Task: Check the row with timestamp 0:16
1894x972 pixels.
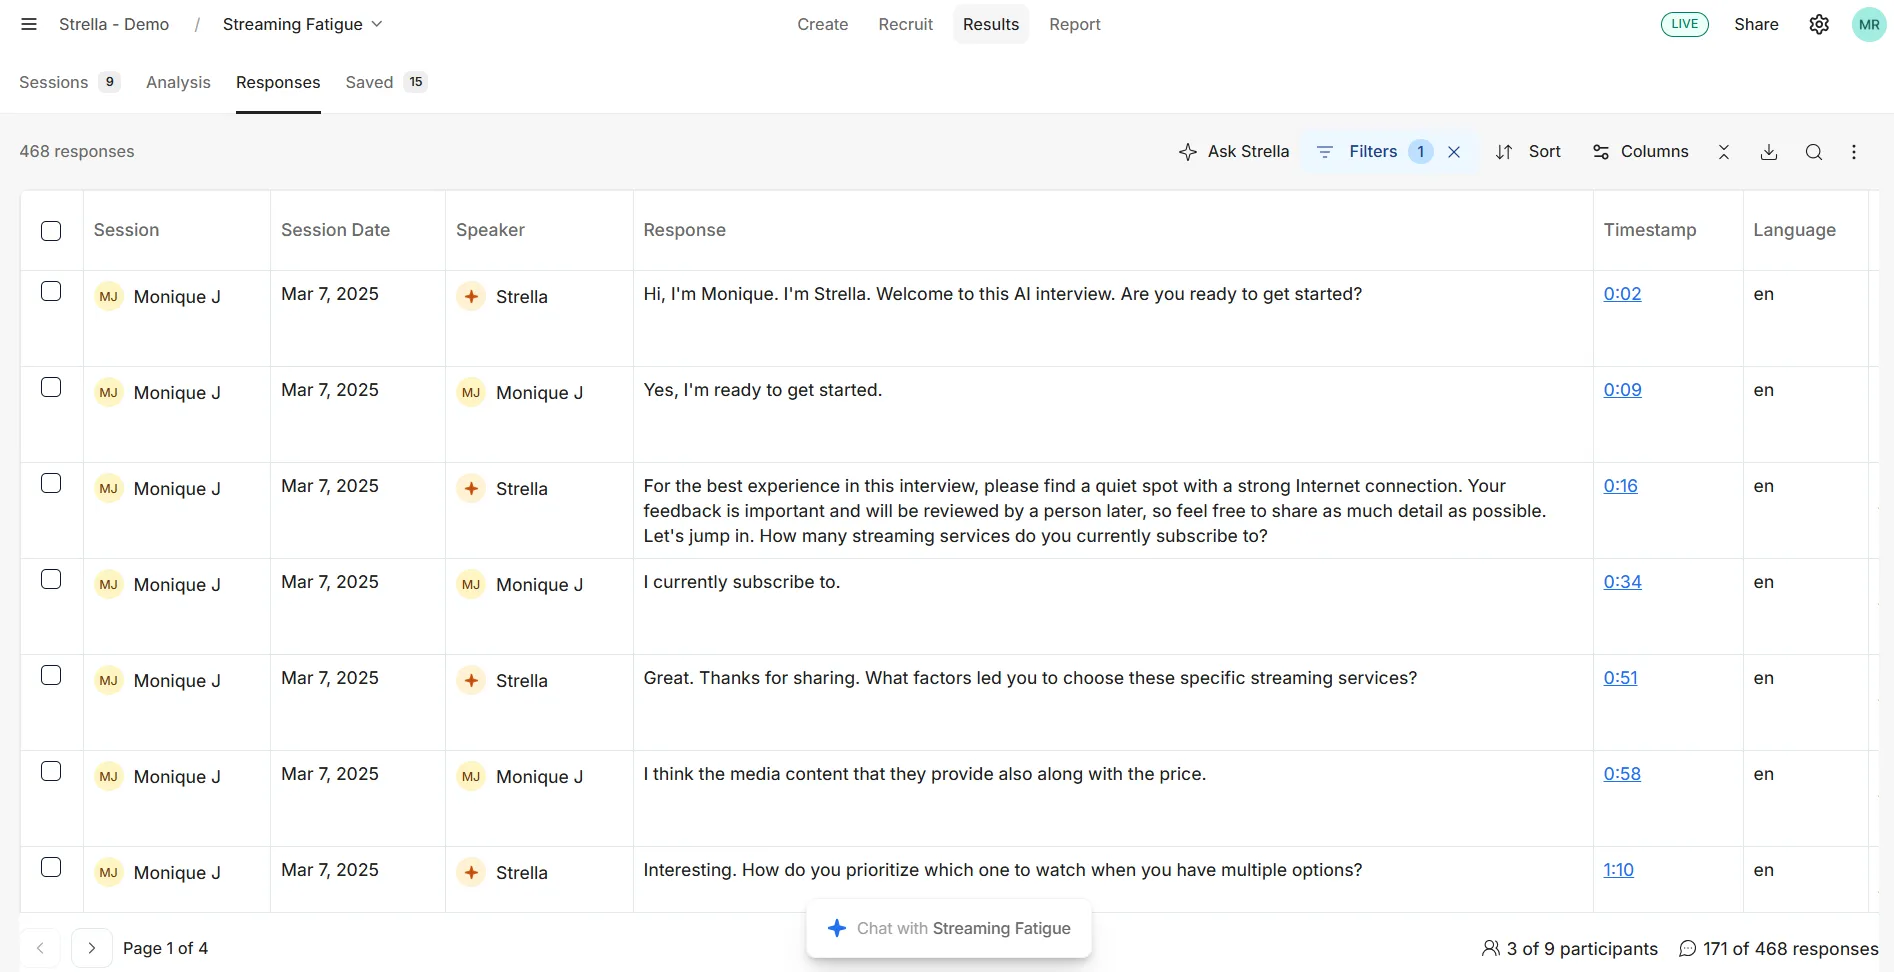Action: (x=51, y=483)
